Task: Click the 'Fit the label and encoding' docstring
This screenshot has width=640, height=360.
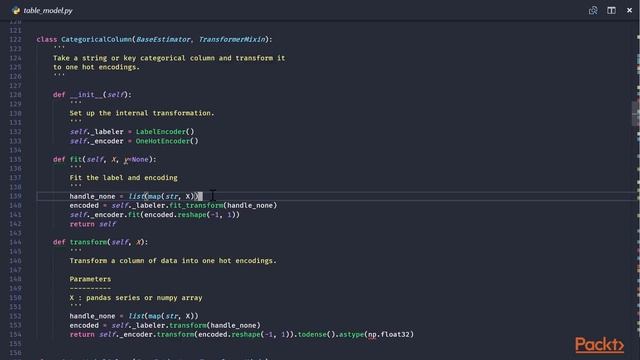Action: 123,178
